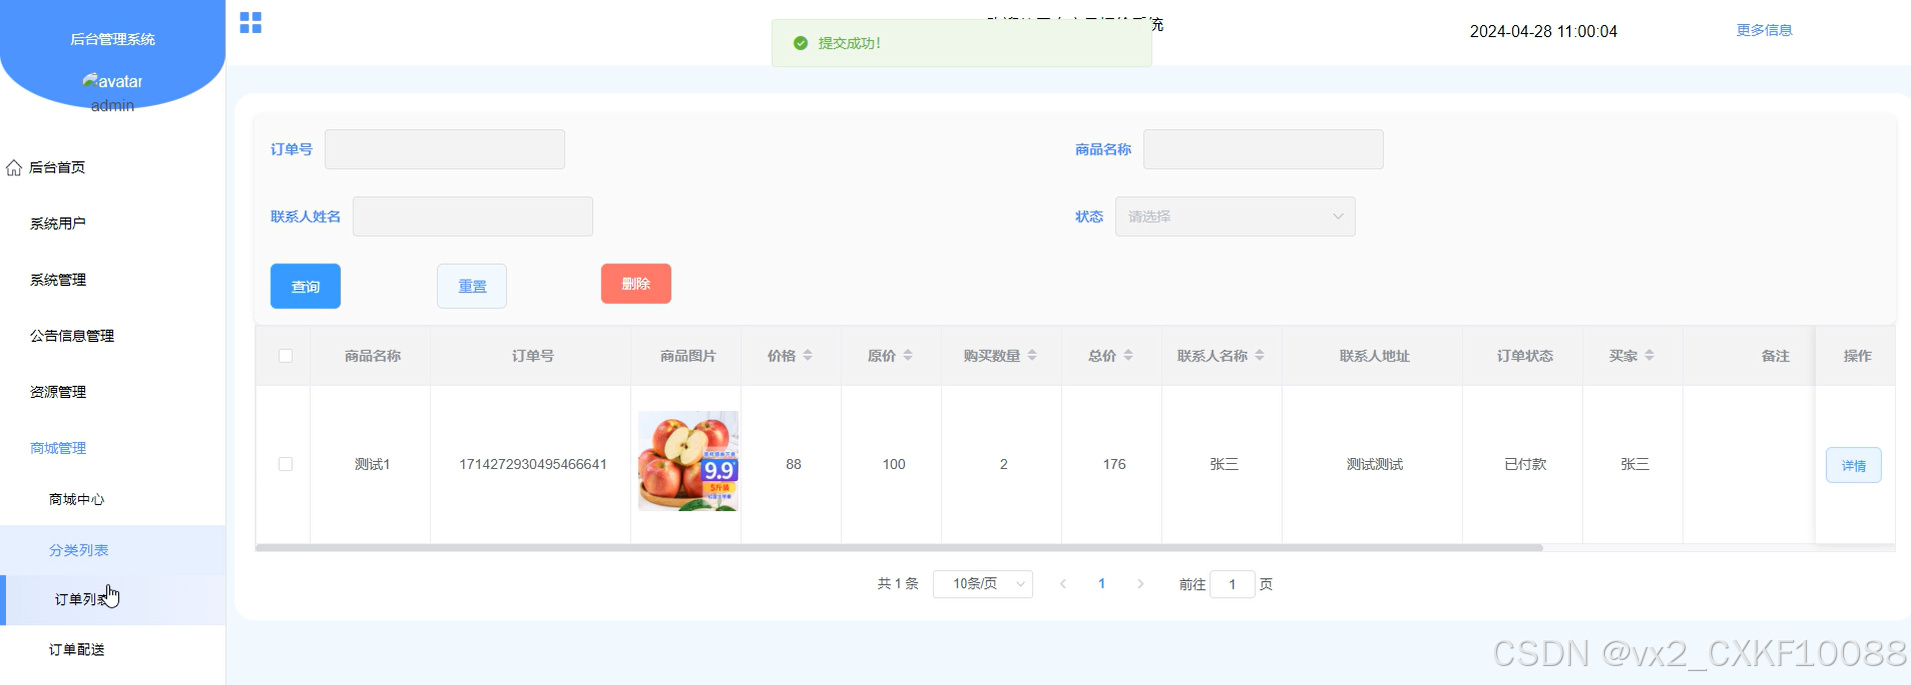Click the total price 176 cell
Screen dimensions: 1911x685
[1114, 464]
